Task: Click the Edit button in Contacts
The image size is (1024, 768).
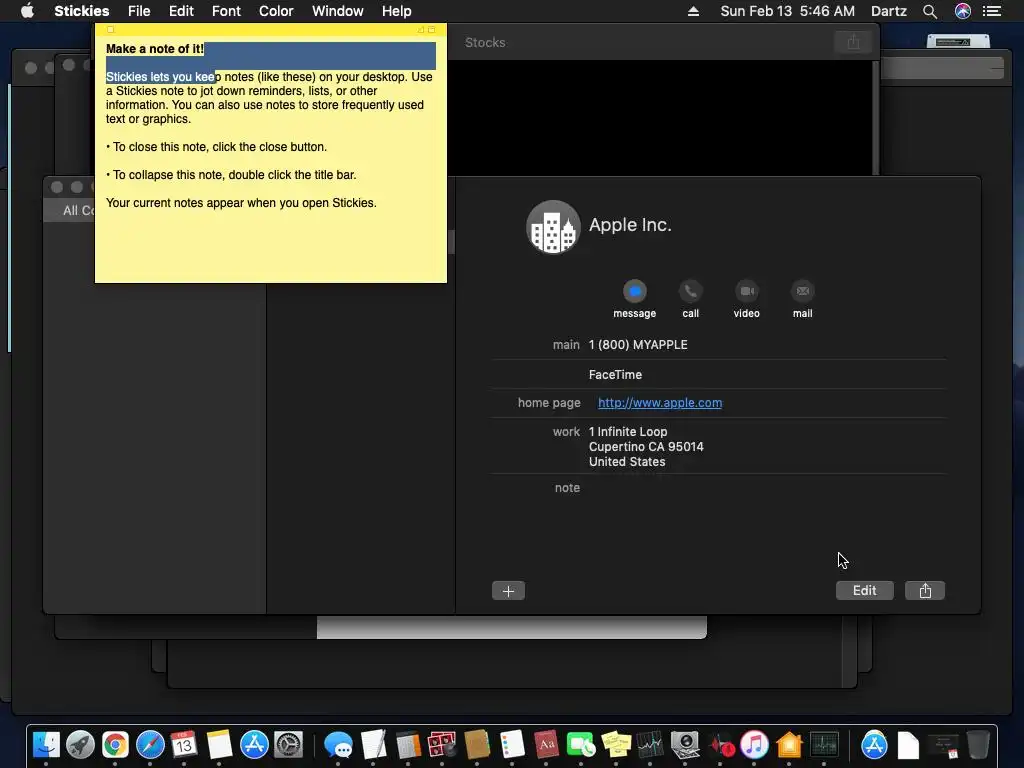Action: 865,591
